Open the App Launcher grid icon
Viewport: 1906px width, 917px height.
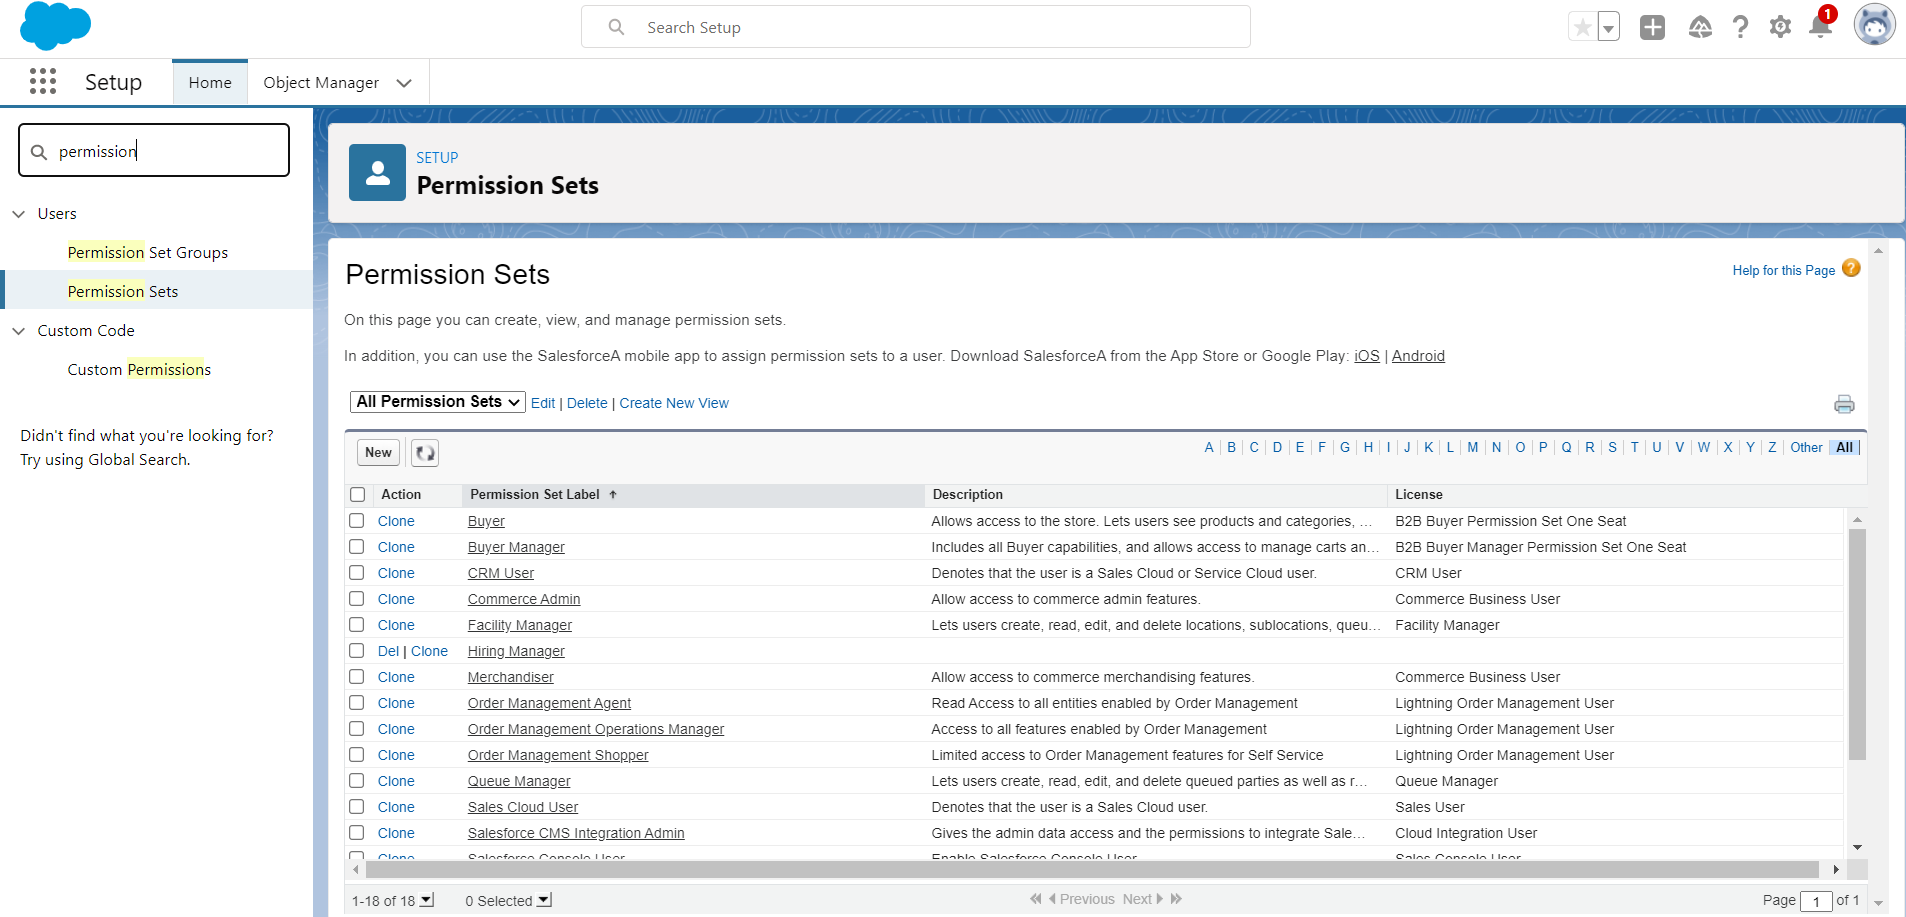click(43, 81)
